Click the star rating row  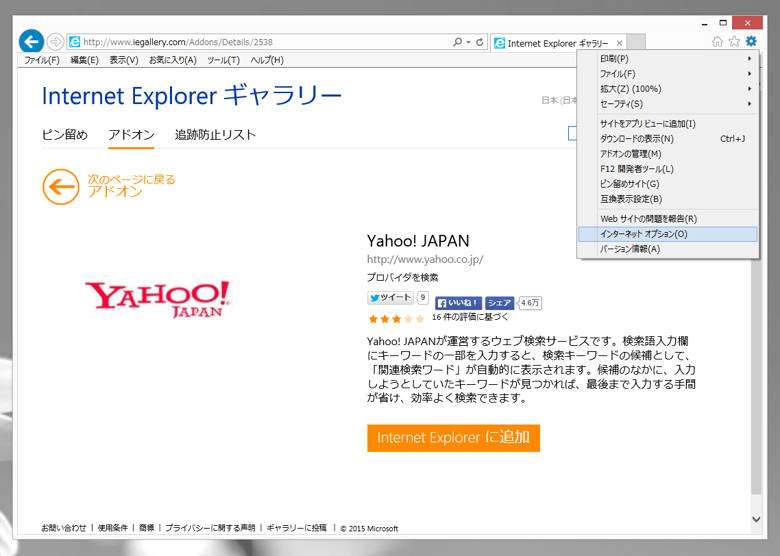pyautogui.click(x=396, y=319)
